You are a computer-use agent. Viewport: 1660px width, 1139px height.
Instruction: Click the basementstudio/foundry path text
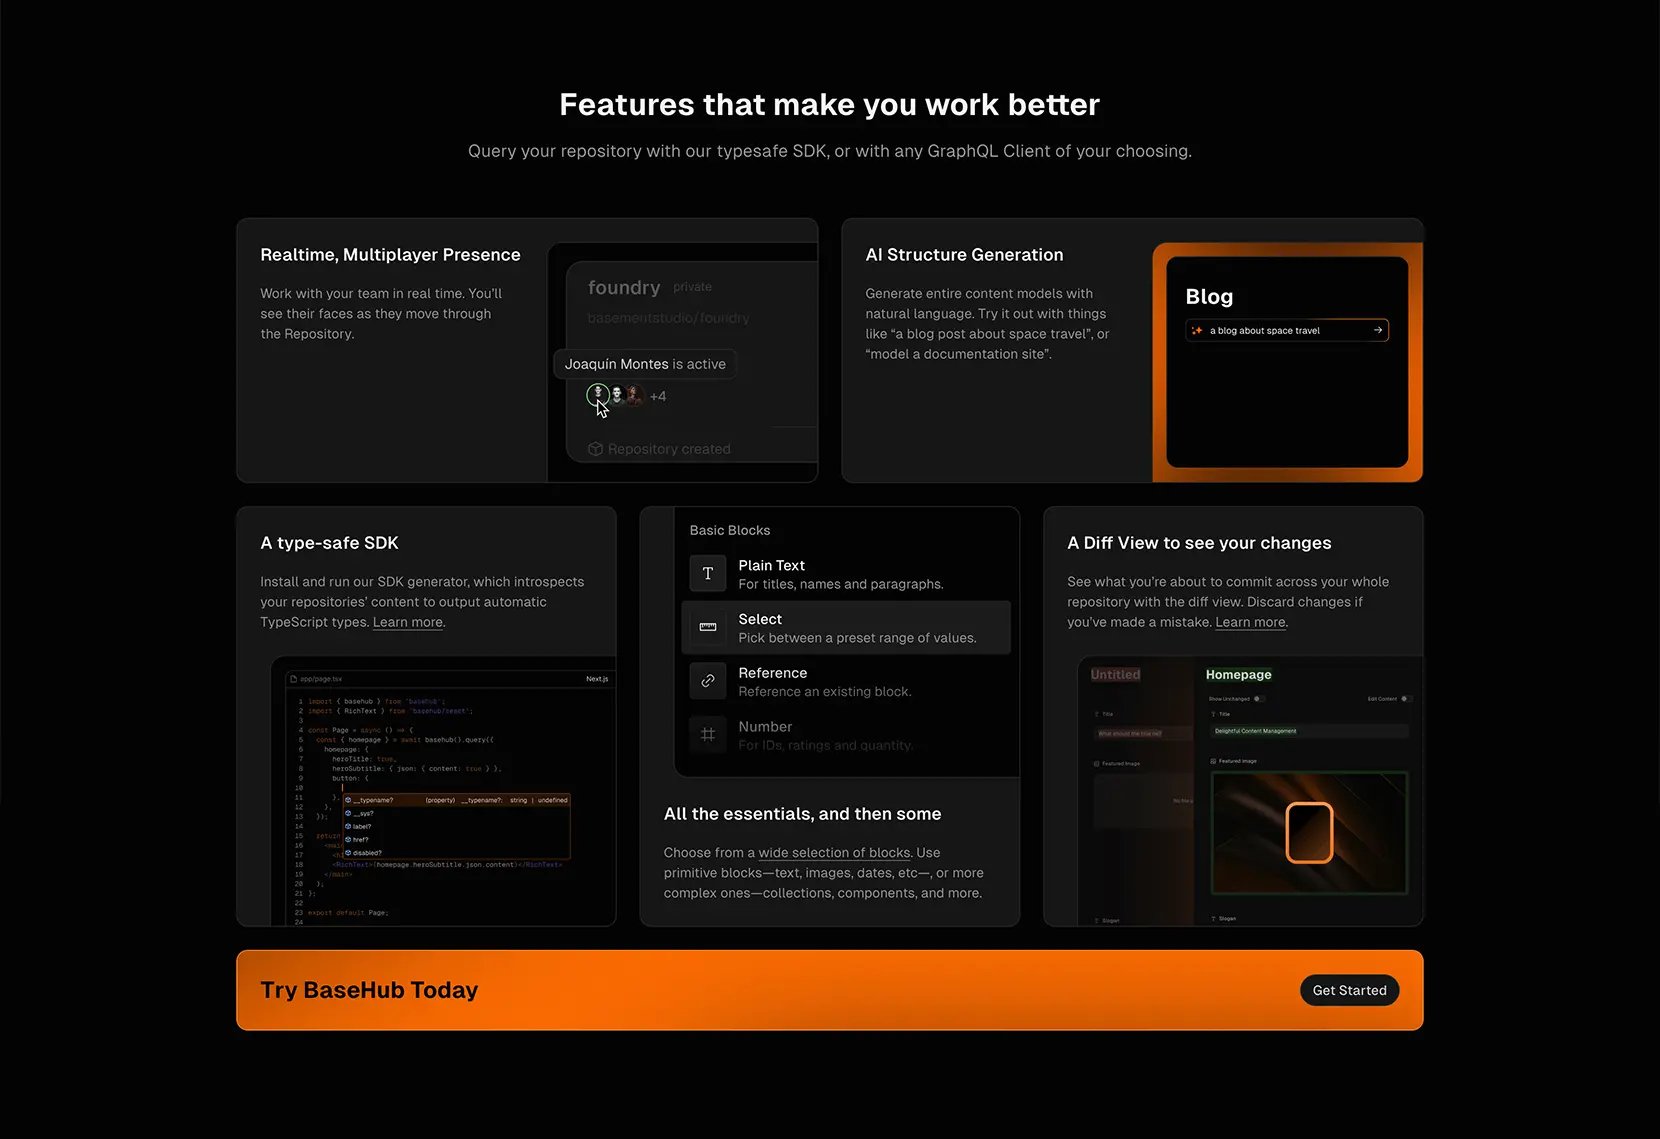coord(668,318)
